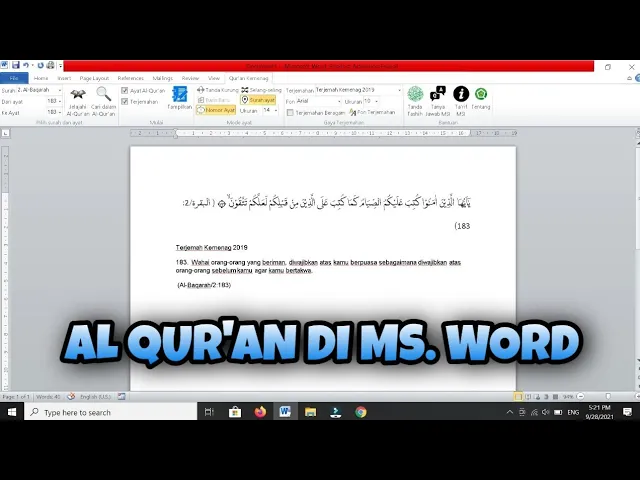
Task: Switch to the Review tab
Action: point(190,78)
